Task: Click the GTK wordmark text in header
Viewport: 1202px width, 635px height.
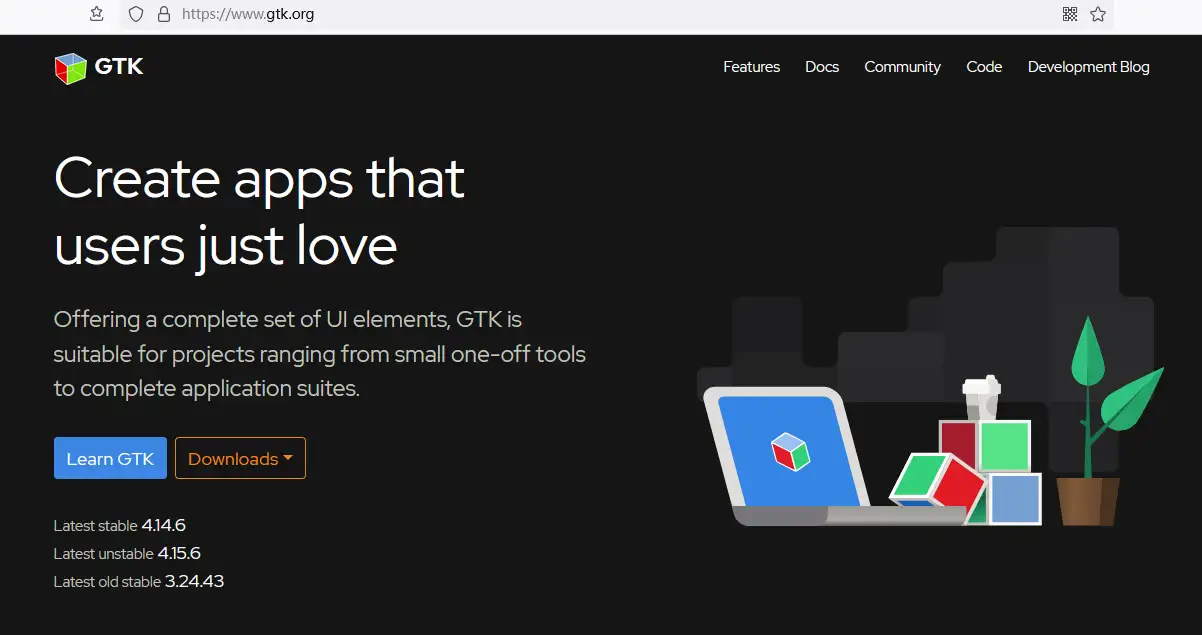Action: tap(119, 67)
